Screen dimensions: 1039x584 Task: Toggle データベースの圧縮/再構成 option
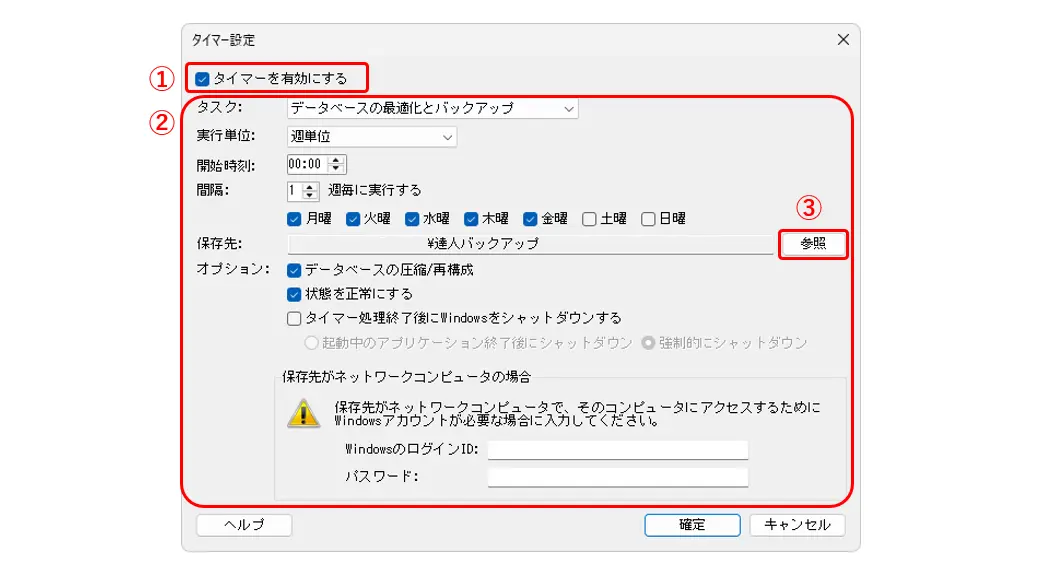(294, 270)
